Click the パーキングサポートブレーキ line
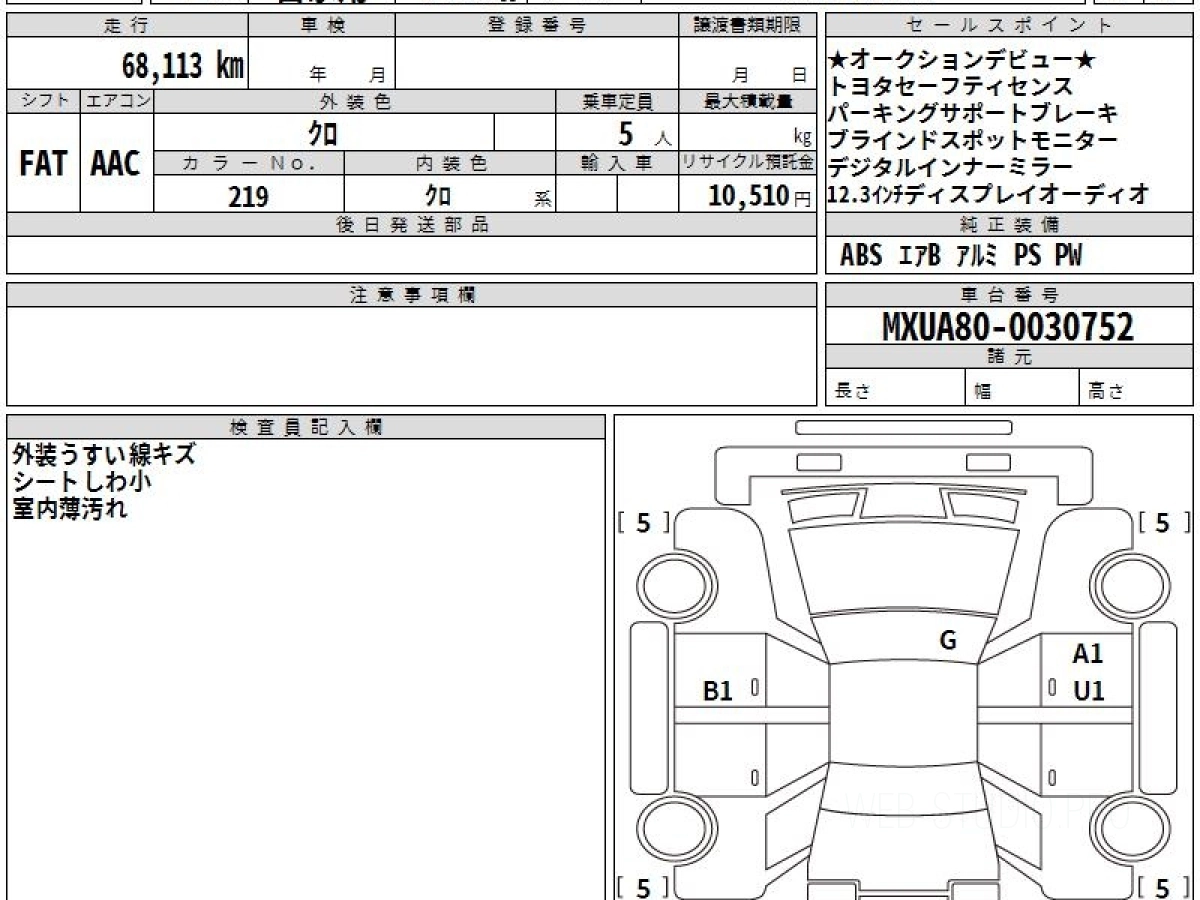 [974, 114]
